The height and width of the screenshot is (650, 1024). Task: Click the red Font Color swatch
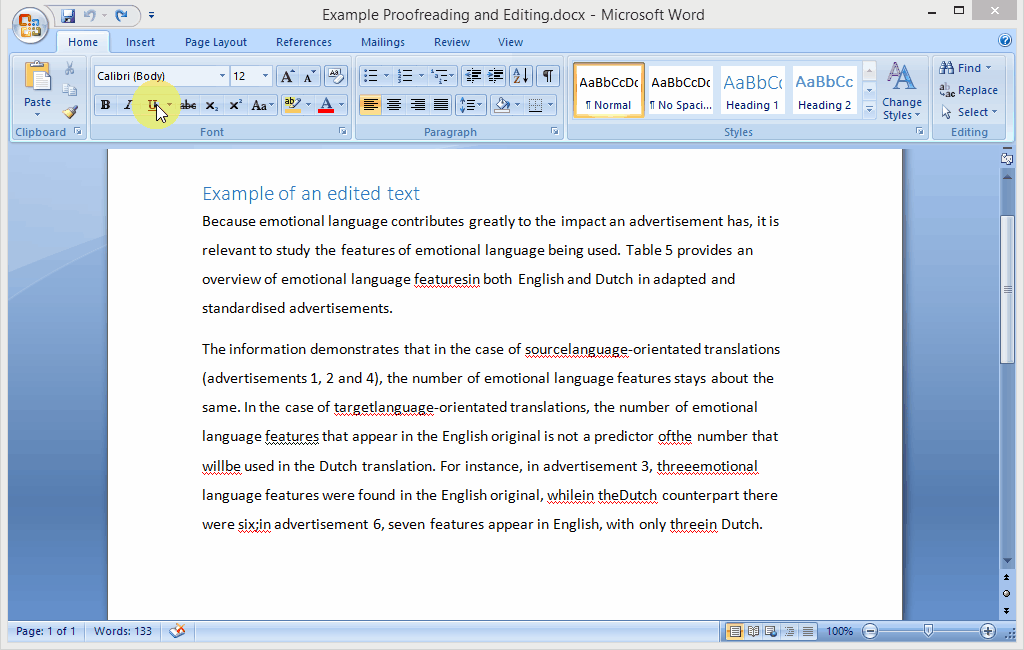point(325,105)
